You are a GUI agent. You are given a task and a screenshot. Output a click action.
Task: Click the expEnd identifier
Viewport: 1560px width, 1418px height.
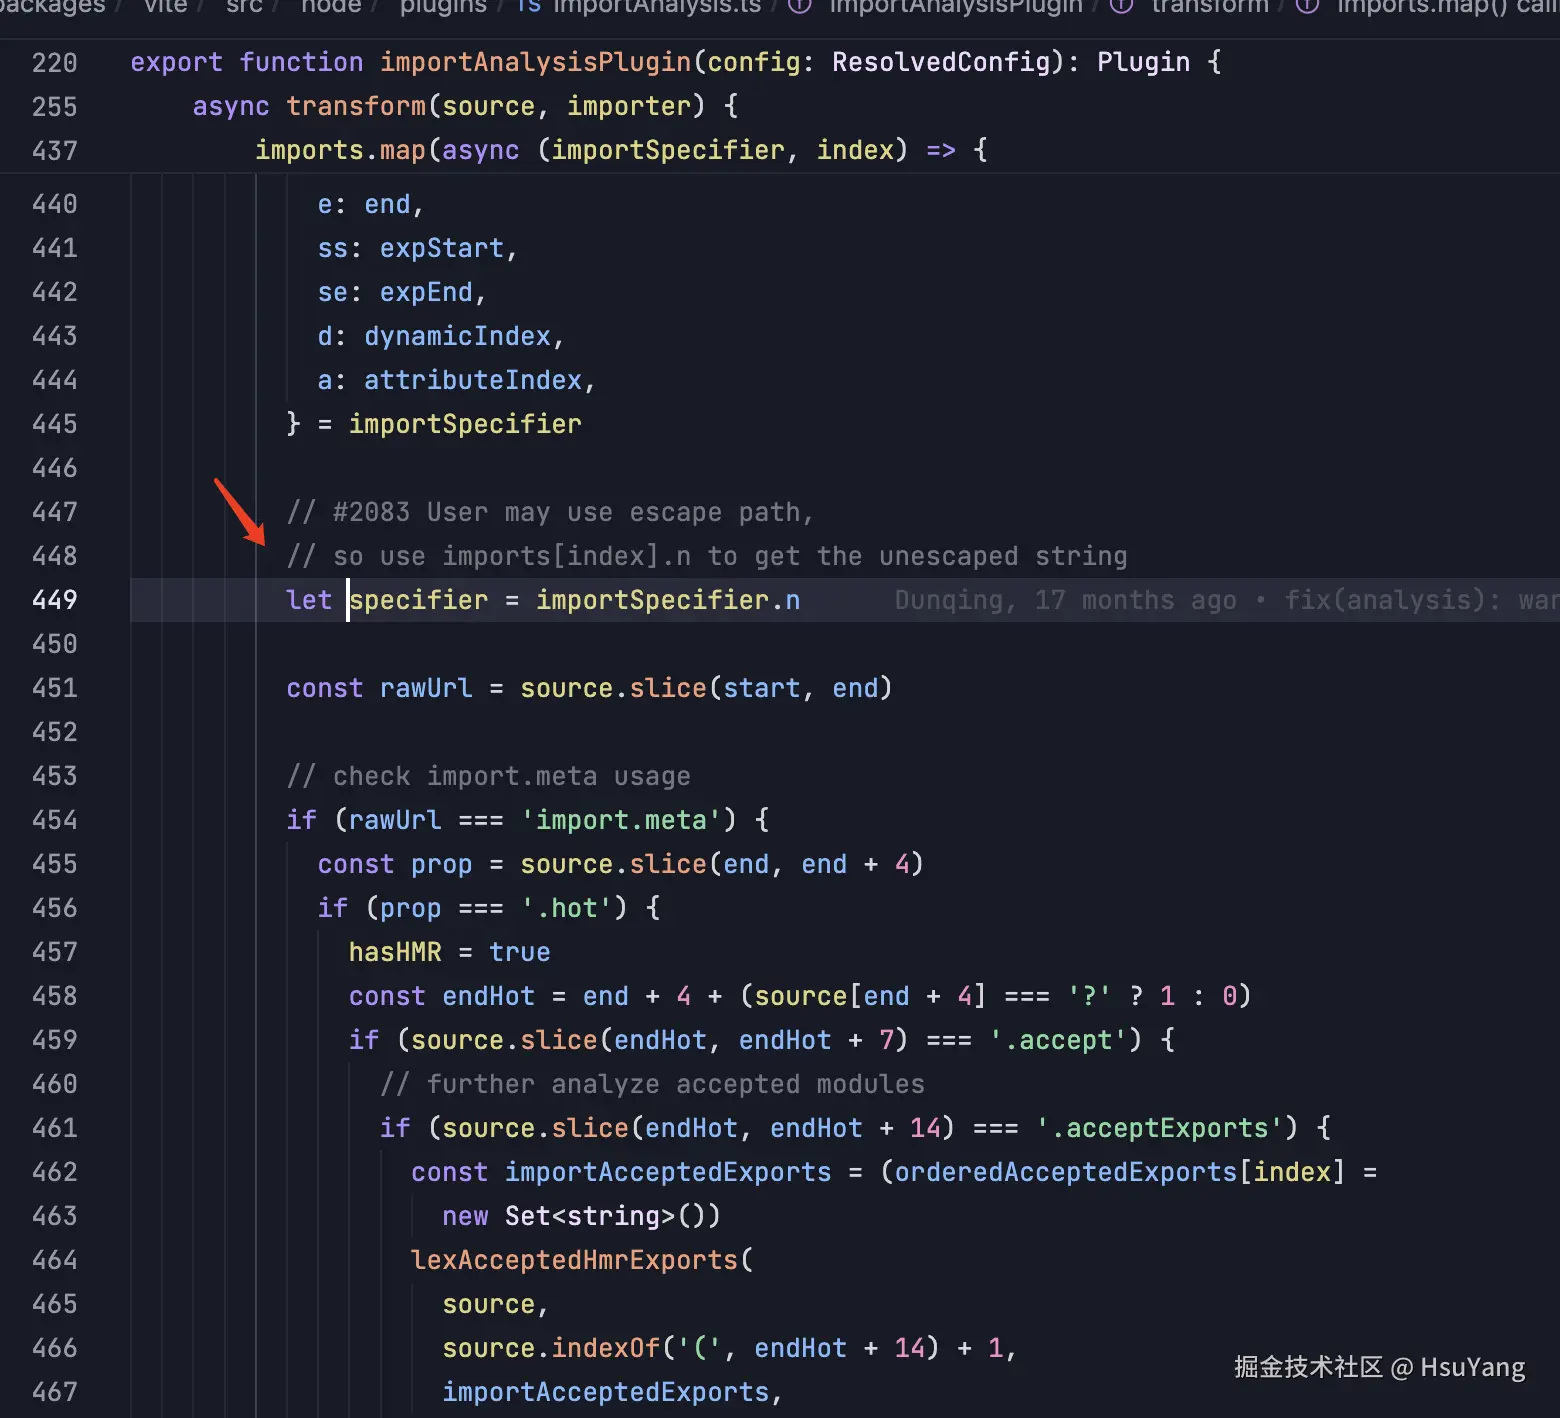pyautogui.click(x=426, y=292)
